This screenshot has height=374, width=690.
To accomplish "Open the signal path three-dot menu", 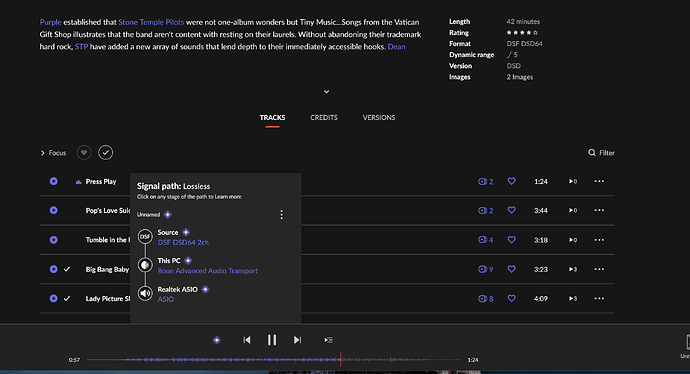I will (x=282, y=214).
